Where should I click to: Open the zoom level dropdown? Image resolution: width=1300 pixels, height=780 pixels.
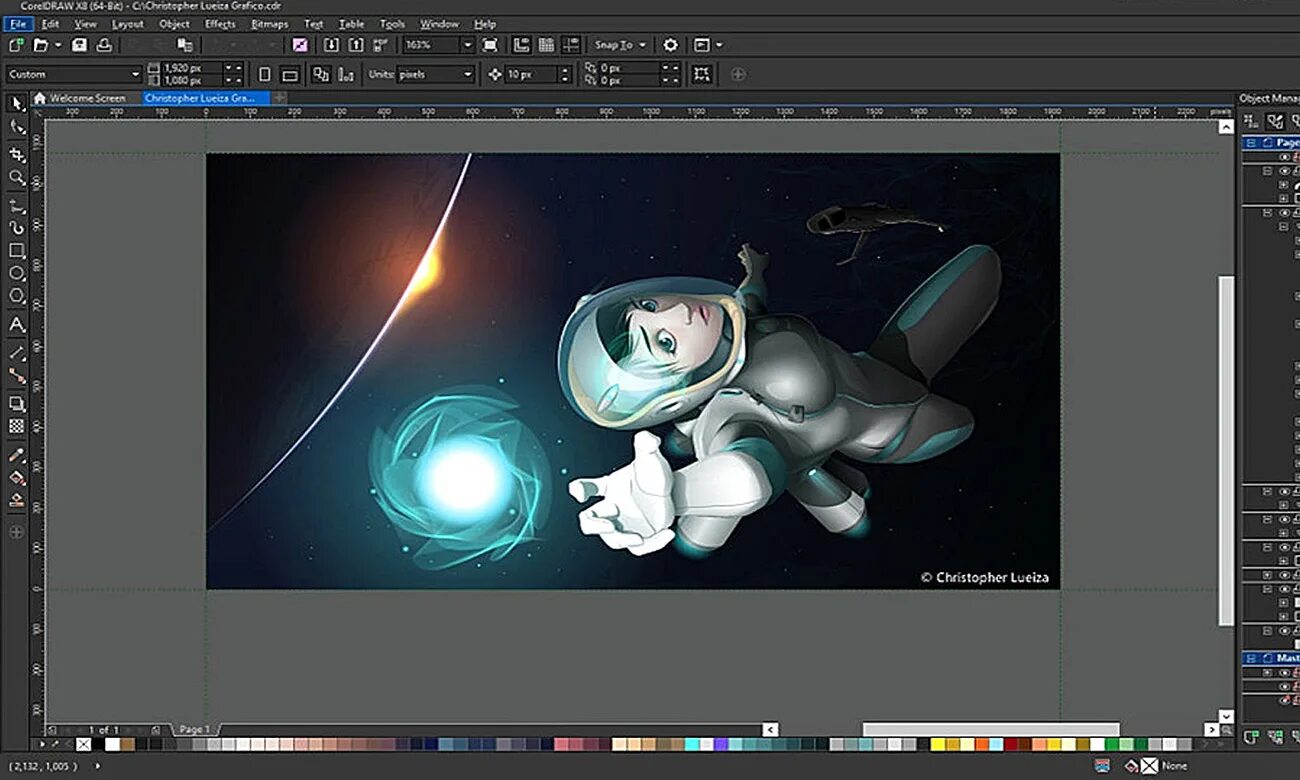click(466, 45)
